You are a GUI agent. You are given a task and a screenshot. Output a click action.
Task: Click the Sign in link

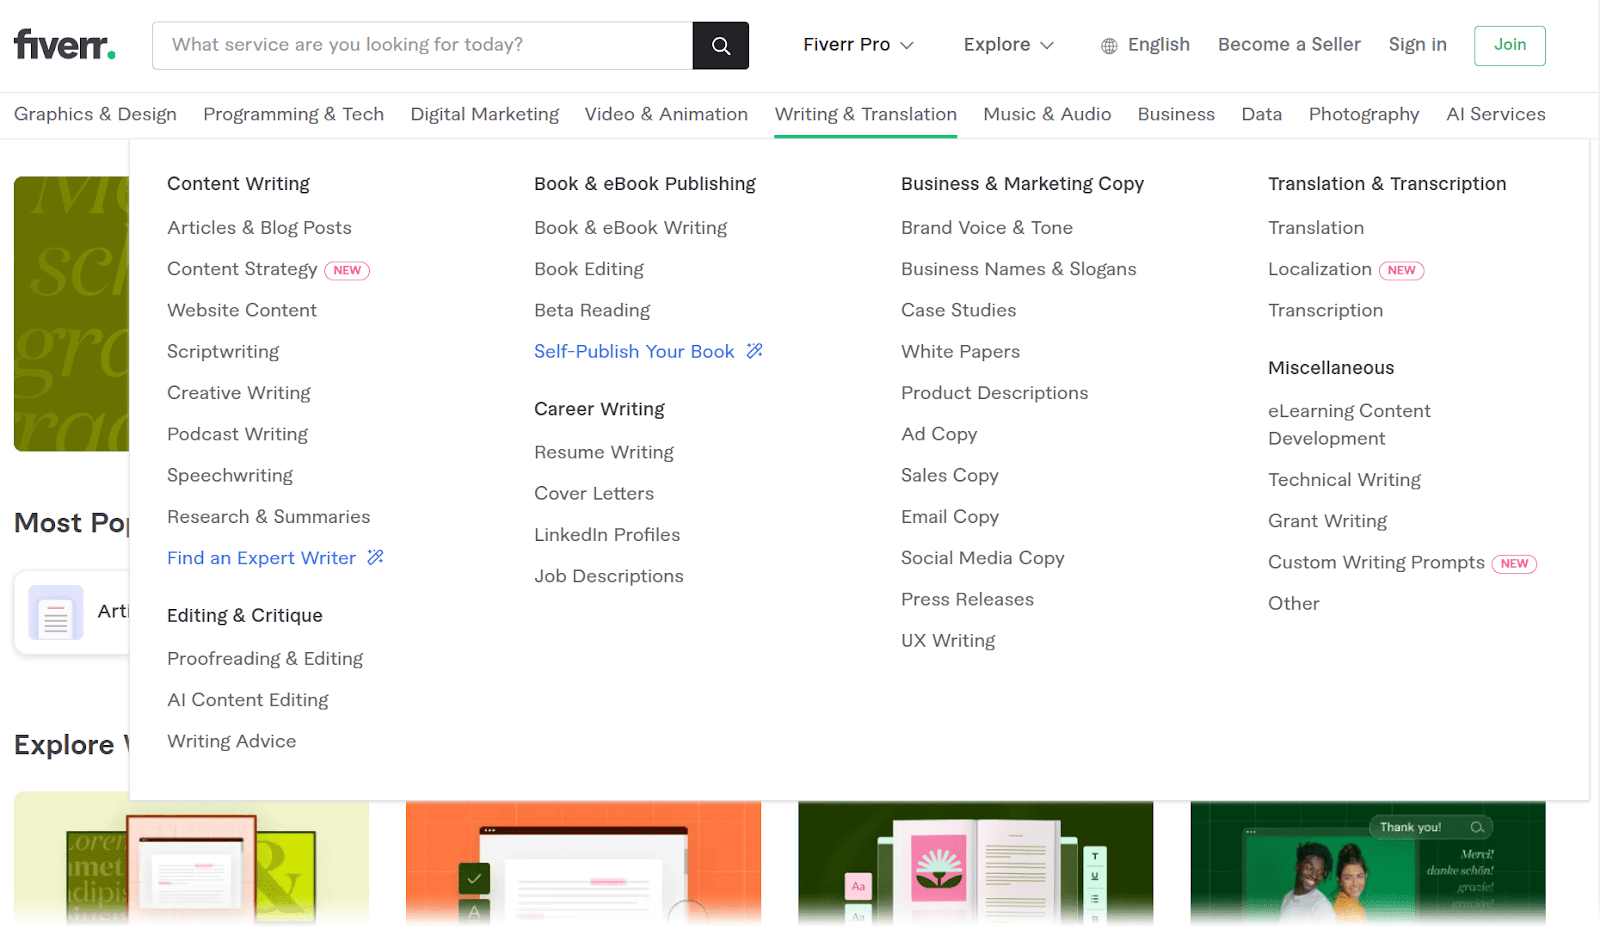click(x=1417, y=45)
